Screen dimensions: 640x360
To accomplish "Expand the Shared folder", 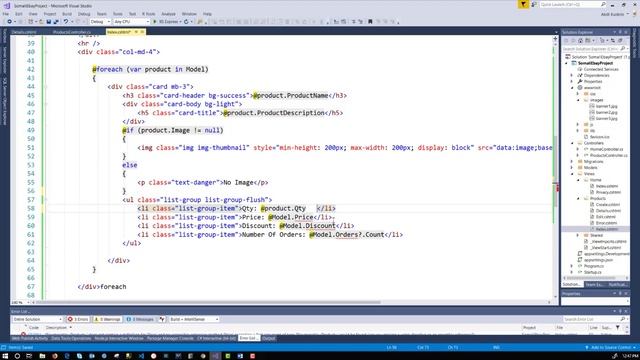I will pyautogui.click(x=578, y=236).
